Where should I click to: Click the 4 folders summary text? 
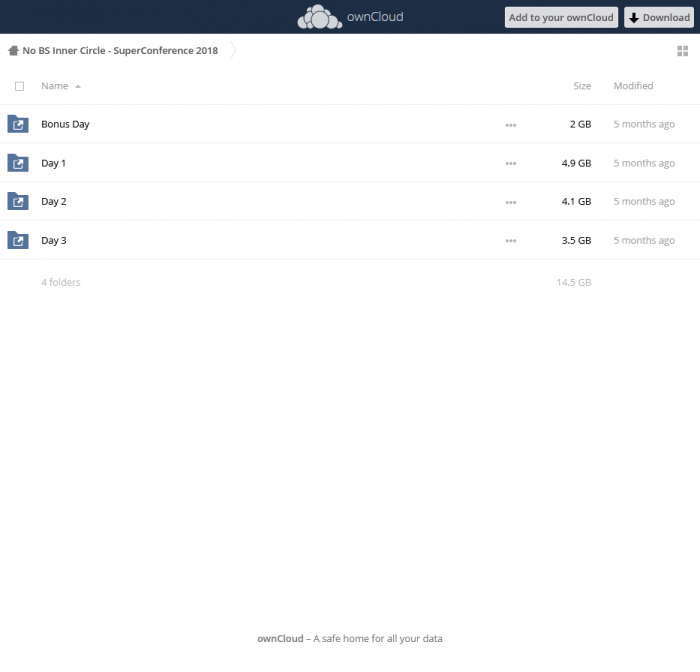tap(61, 282)
